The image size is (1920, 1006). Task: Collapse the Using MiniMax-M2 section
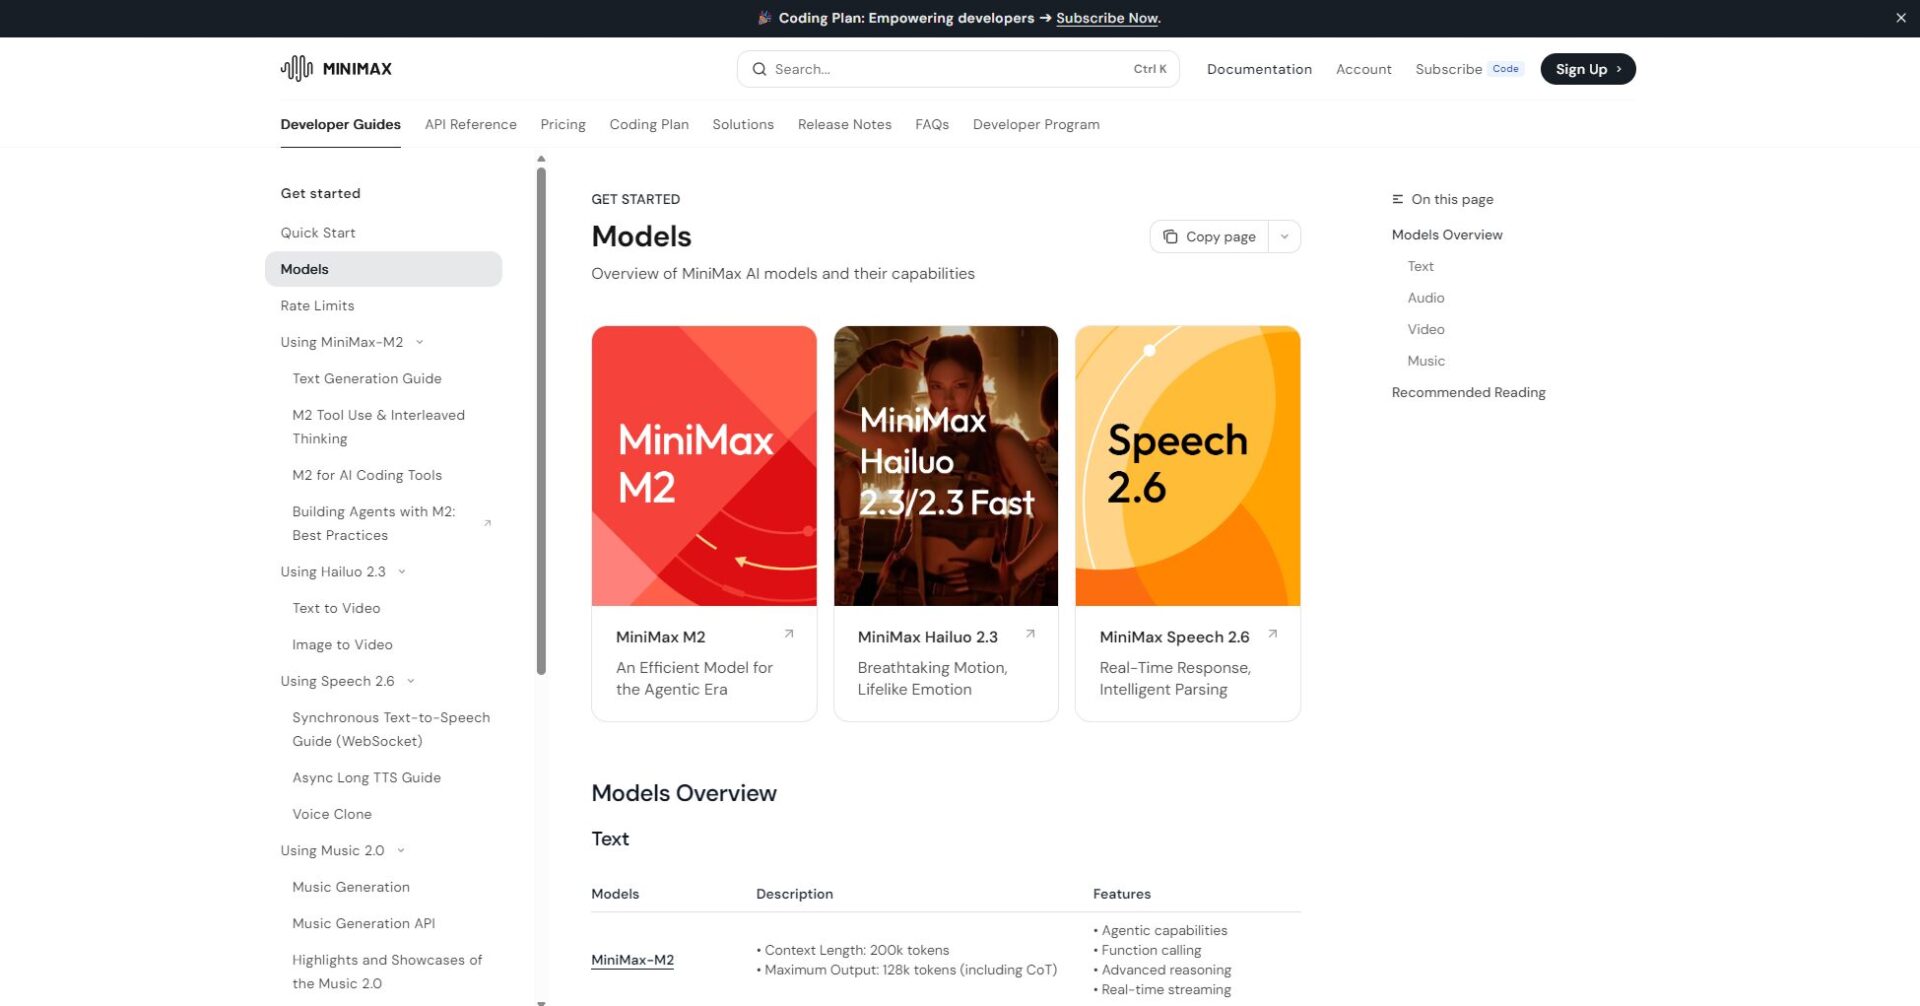click(419, 342)
